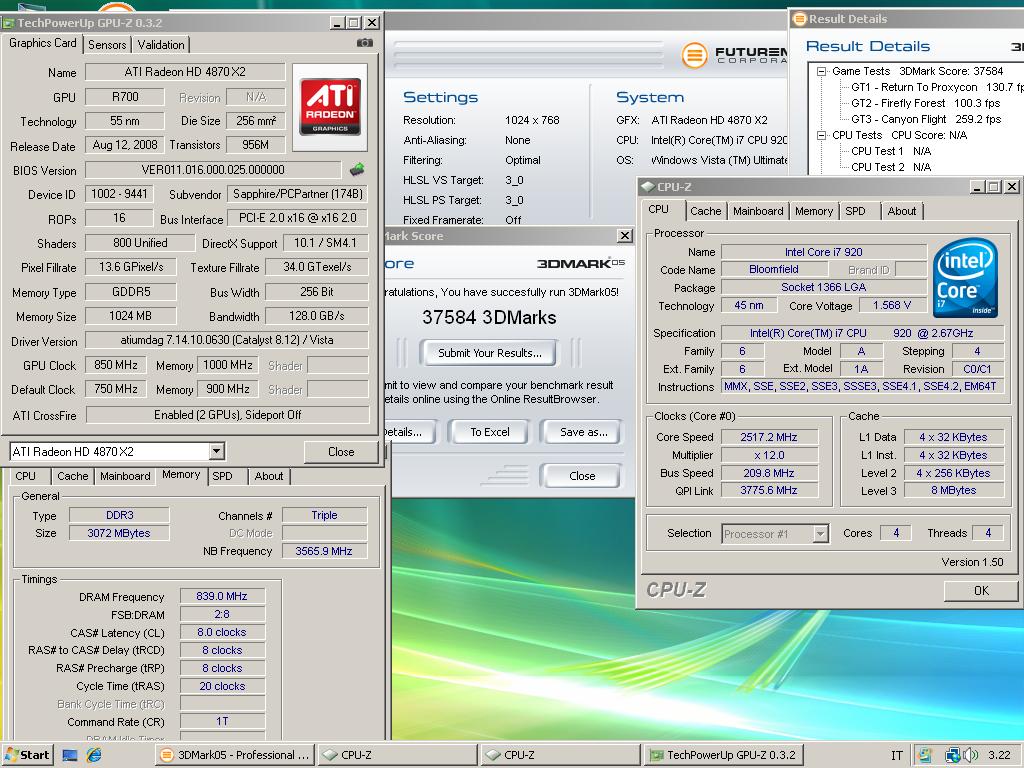Click the Core Speed 2517.2 MHz value
The width and height of the screenshot is (1024, 768).
coord(769,438)
